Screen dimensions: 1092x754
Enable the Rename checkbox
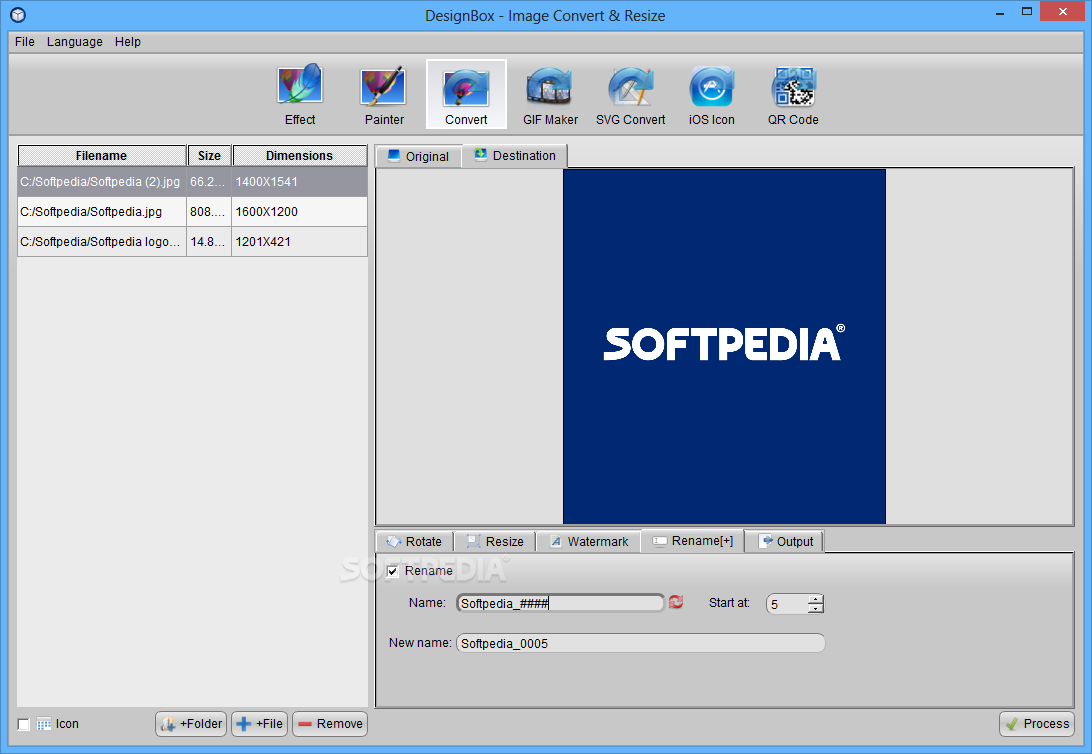click(x=393, y=572)
